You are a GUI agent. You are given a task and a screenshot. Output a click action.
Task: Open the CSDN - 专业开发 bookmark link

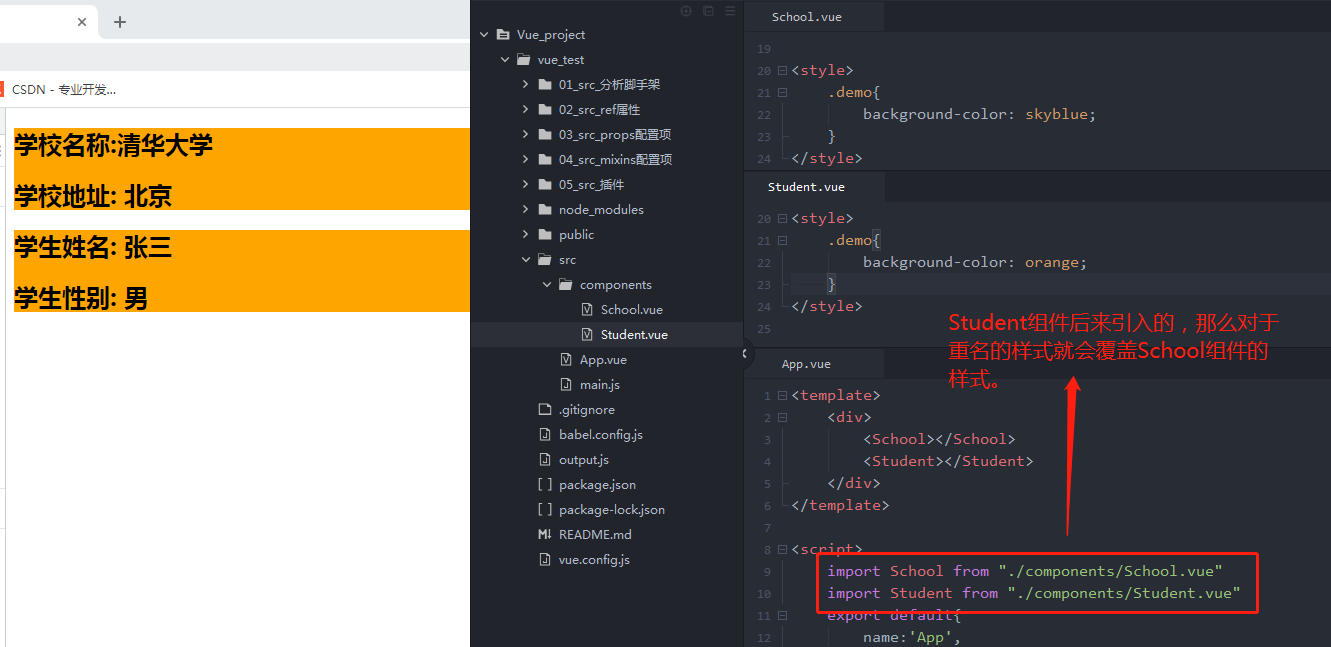click(64, 89)
